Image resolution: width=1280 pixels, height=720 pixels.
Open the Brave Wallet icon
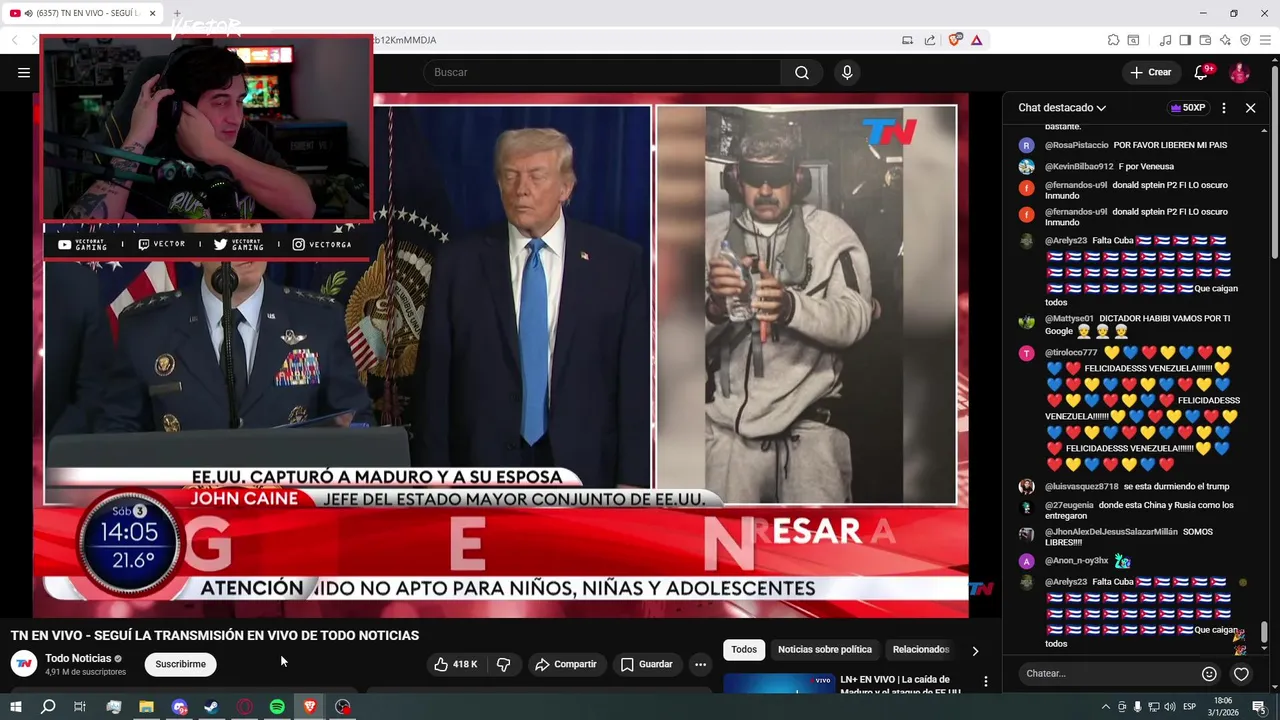pyautogui.click(x=1205, y=40)
